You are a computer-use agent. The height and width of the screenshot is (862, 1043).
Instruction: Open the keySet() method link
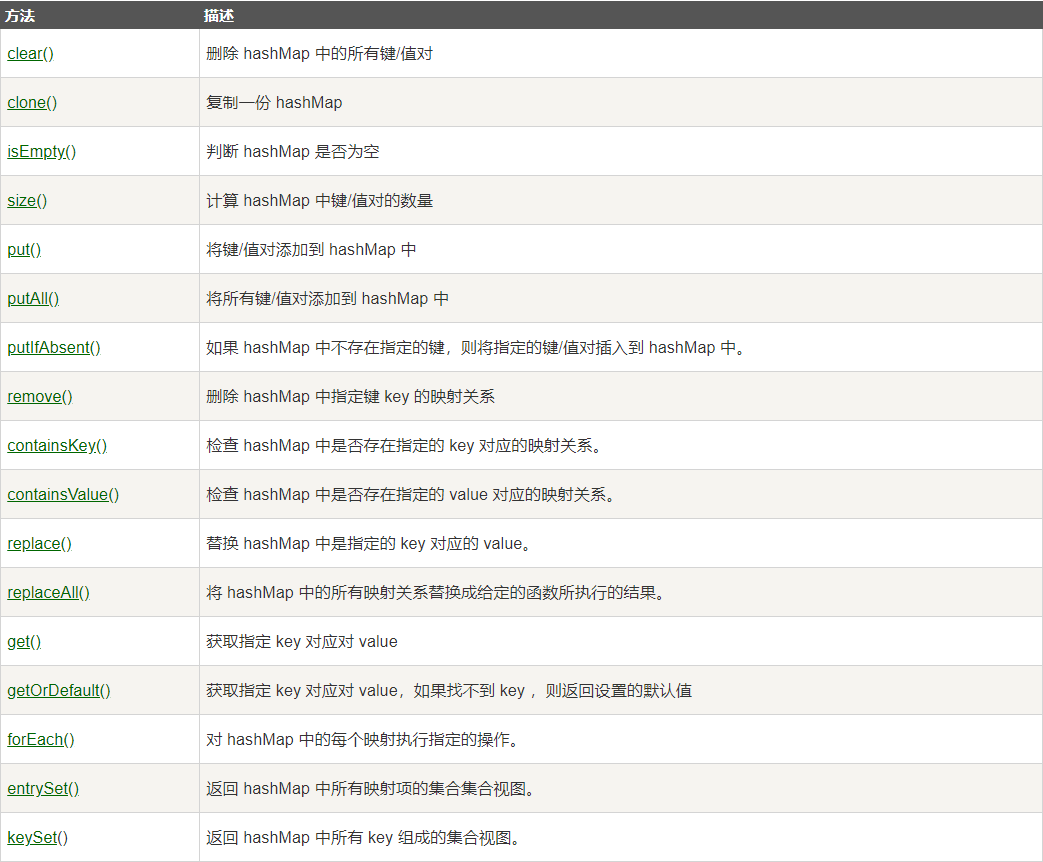(38, 837)
